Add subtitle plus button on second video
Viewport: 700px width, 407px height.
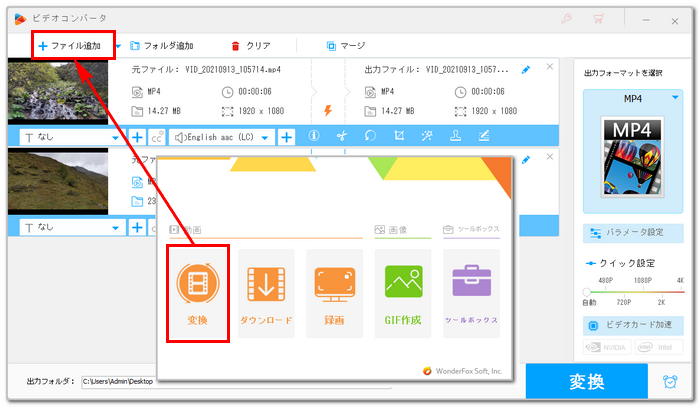[137, 227]
